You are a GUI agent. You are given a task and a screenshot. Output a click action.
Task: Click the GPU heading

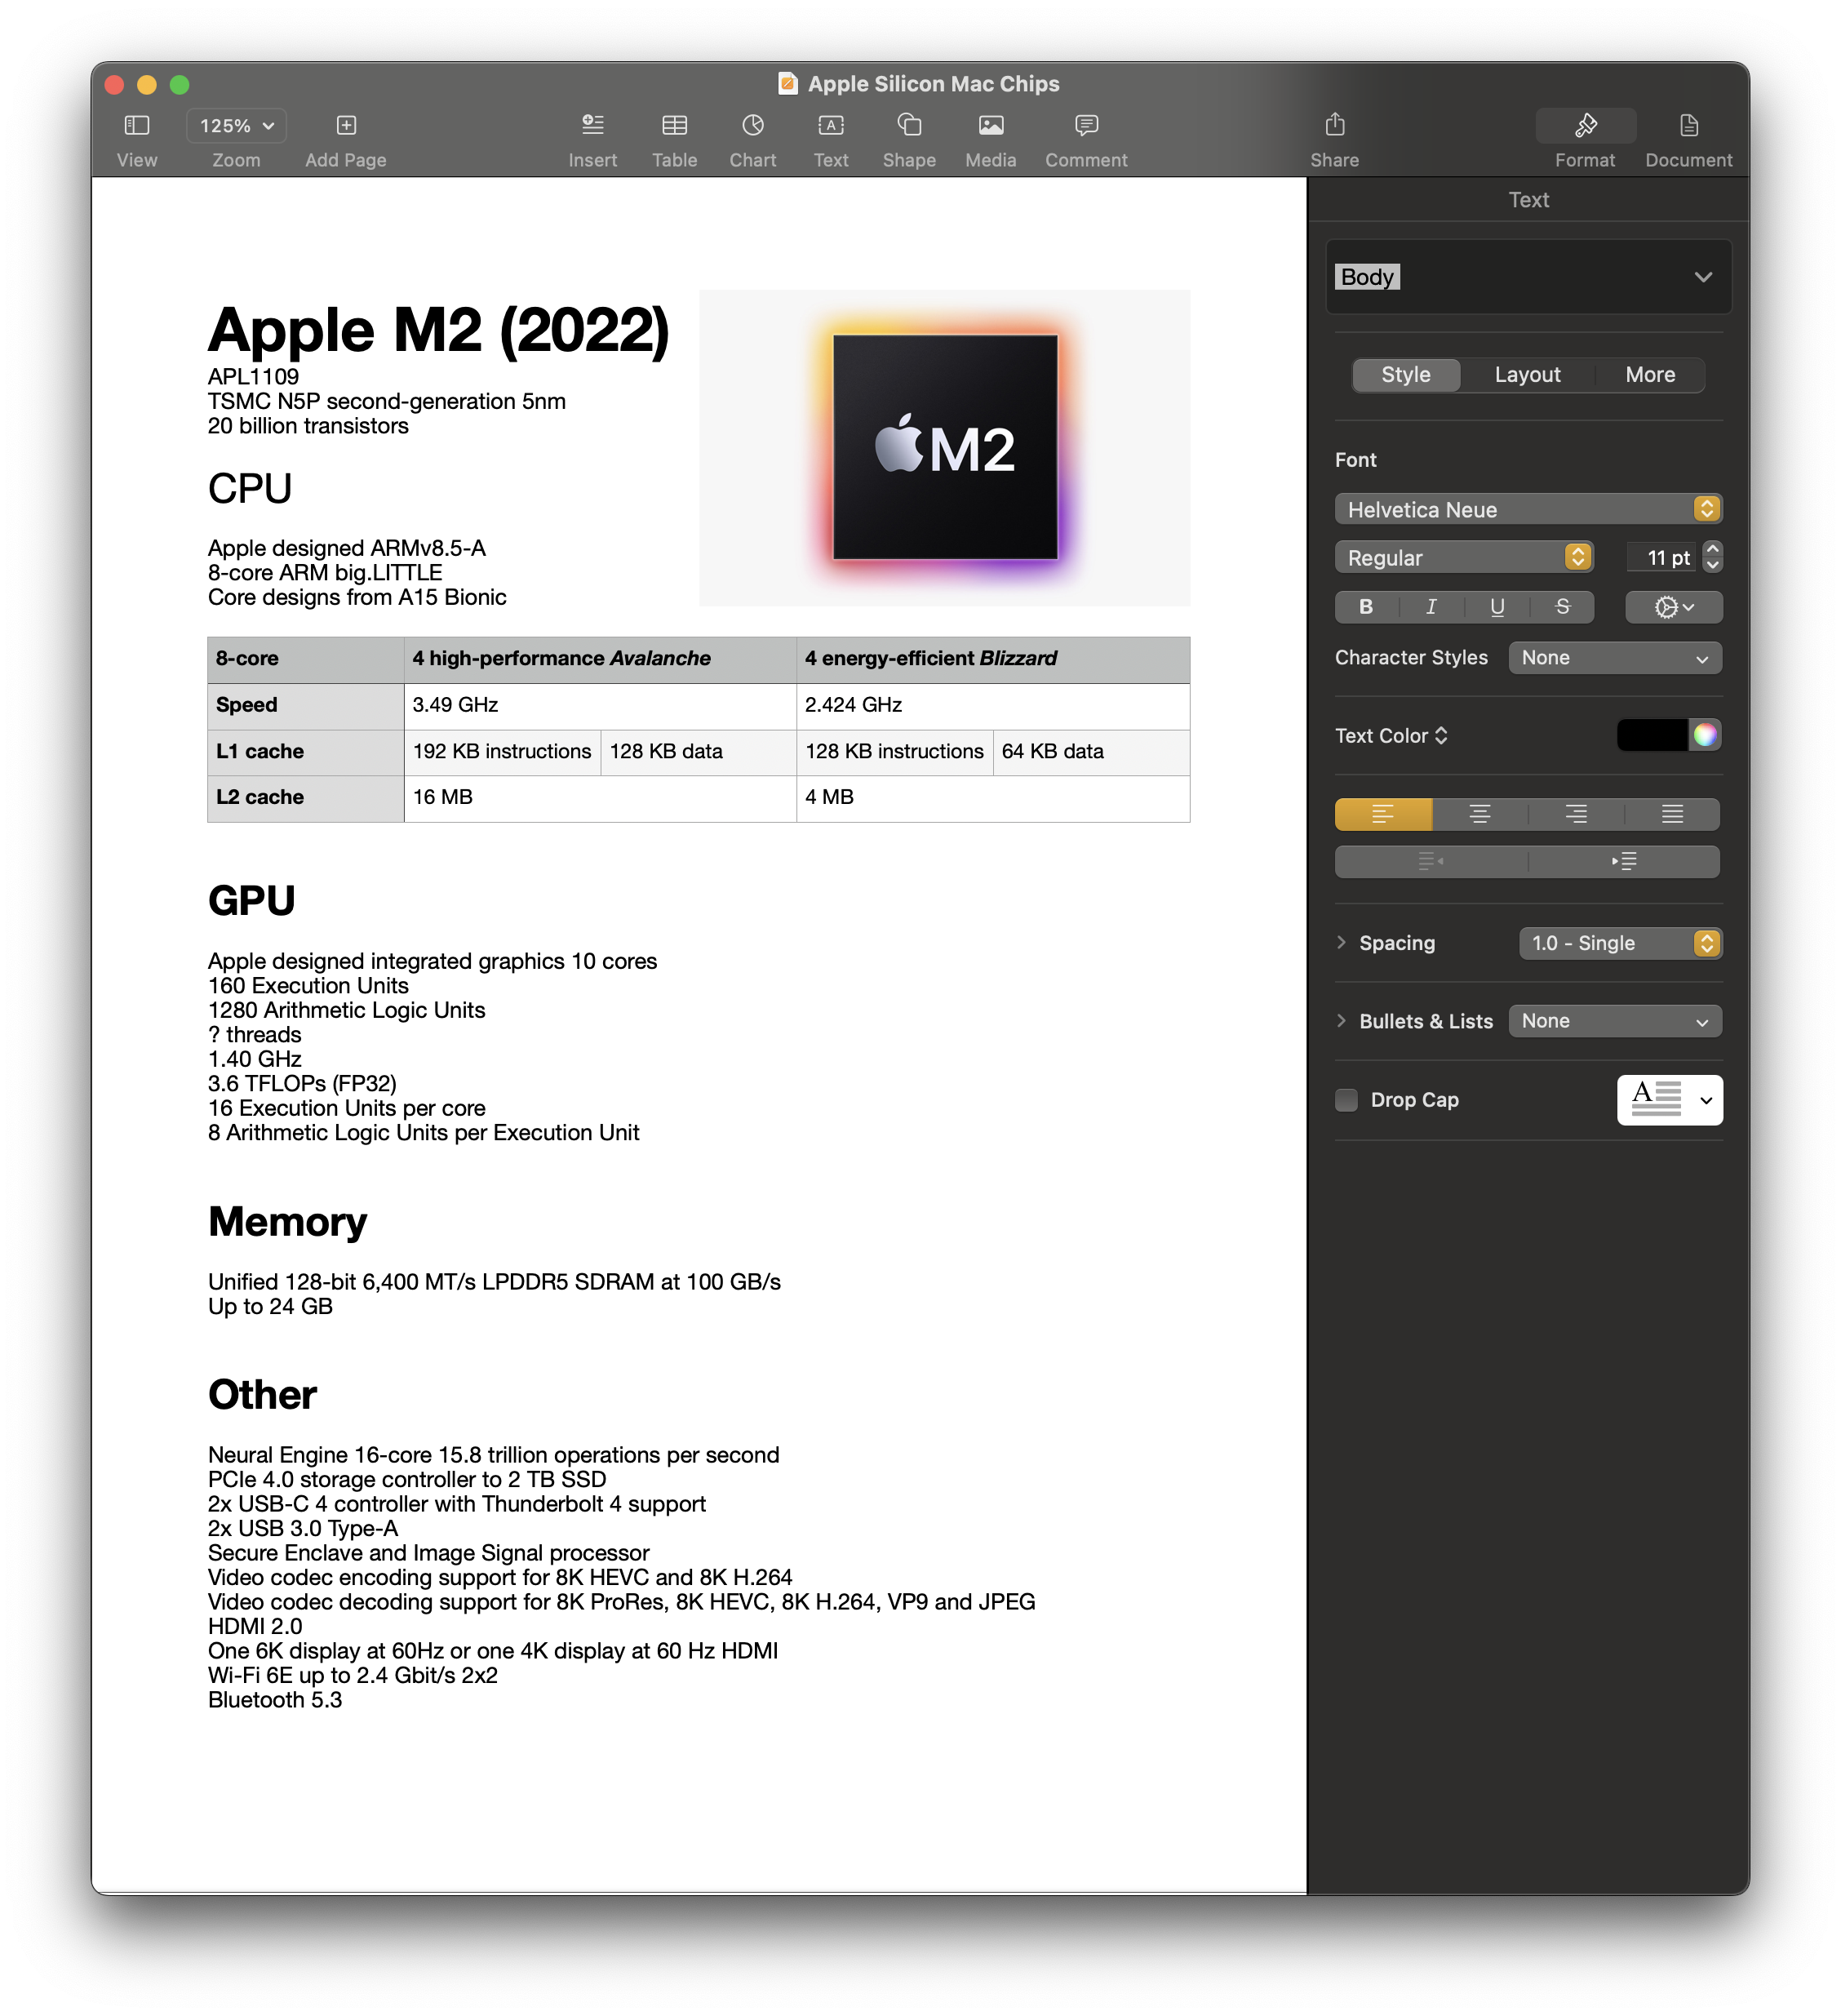click(251, 900)
